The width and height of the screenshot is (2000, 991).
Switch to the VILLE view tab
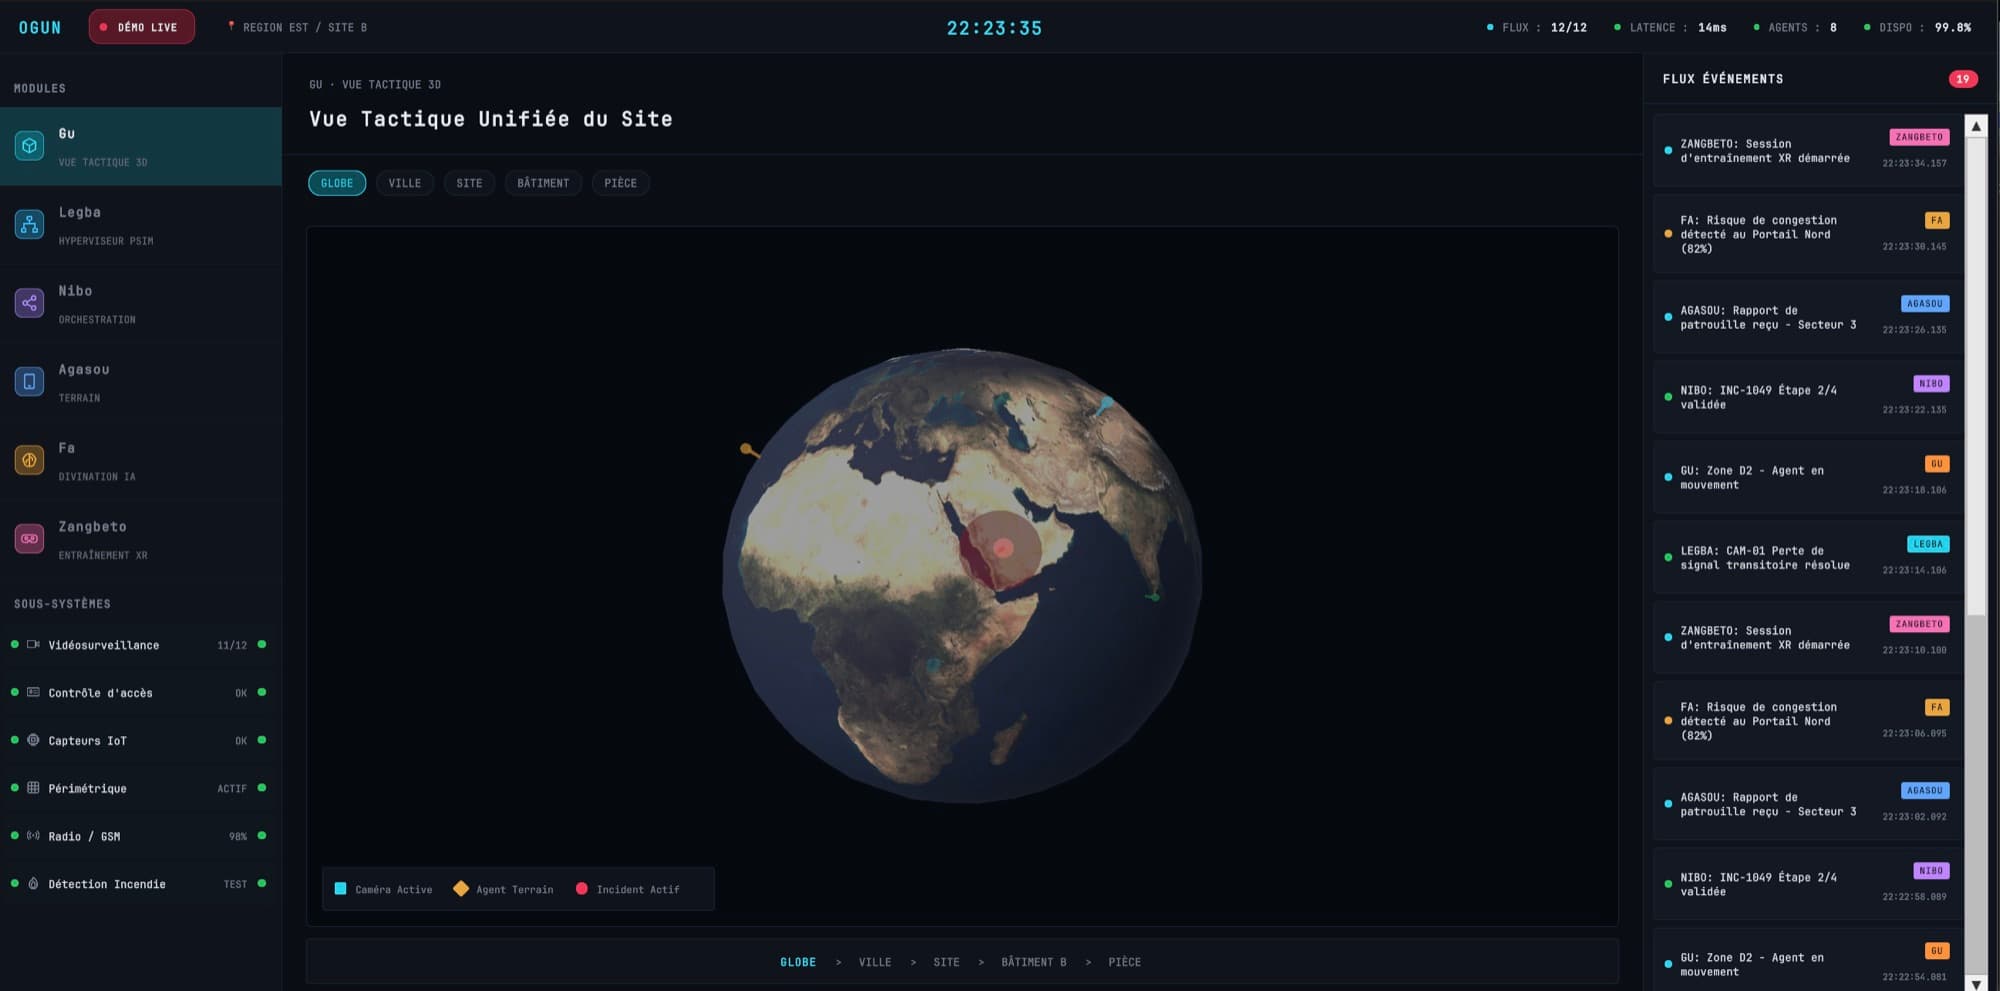click(405, 183)
